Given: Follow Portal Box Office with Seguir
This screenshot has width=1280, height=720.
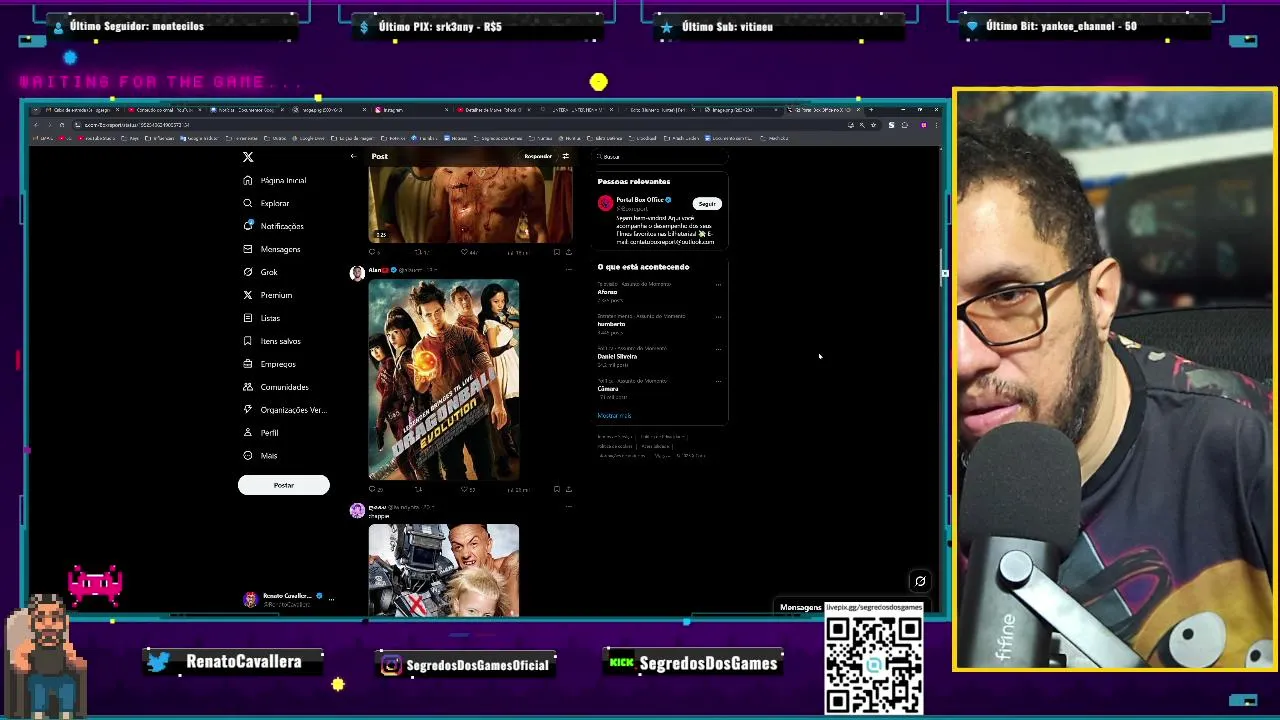Looking at the screenshot, I should coord(707,204).
